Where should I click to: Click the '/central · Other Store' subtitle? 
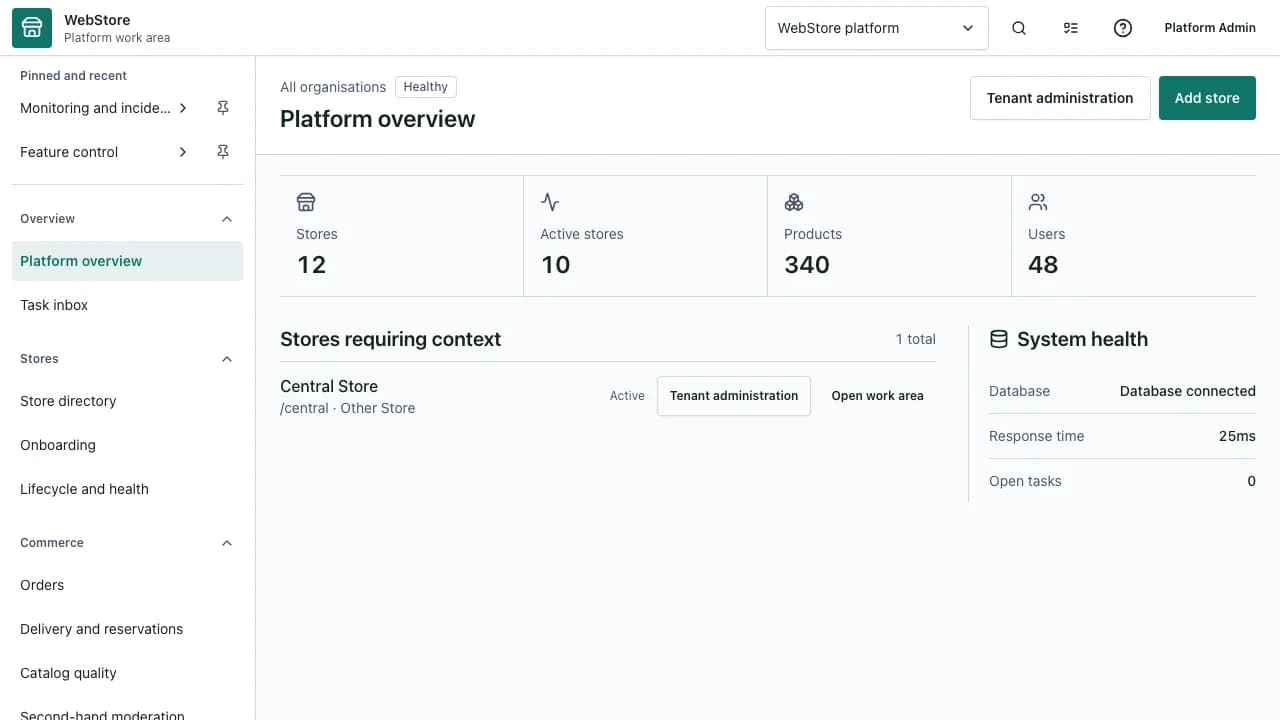pos(347,408)
